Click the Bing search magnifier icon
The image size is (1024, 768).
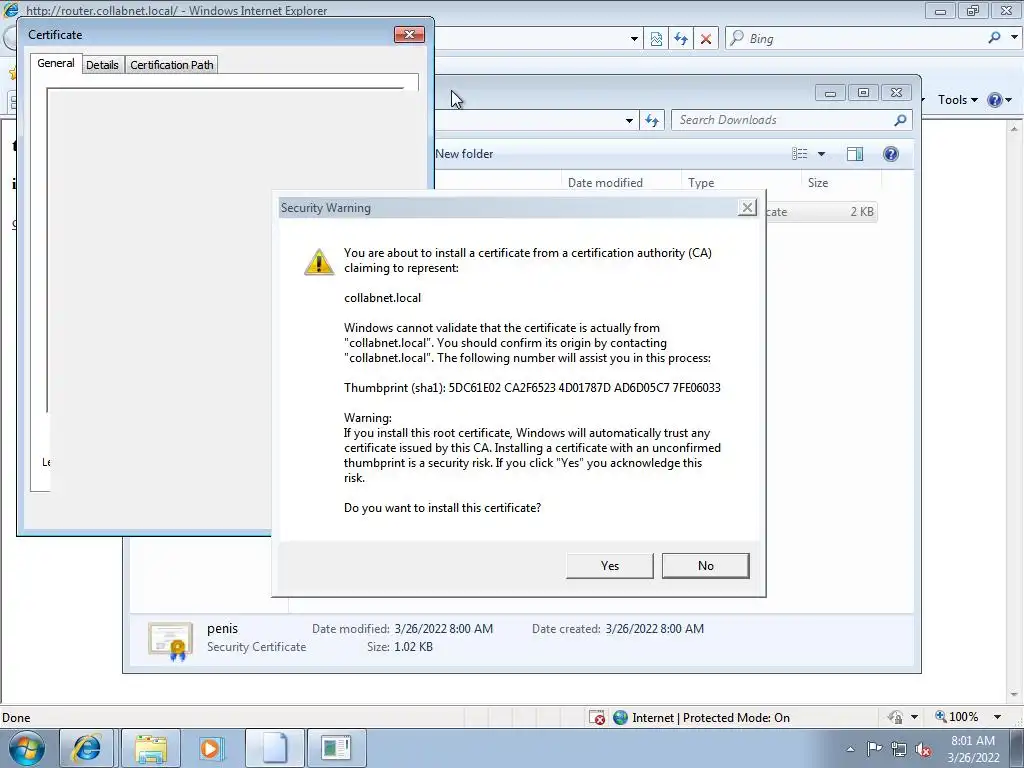(994, 38)
